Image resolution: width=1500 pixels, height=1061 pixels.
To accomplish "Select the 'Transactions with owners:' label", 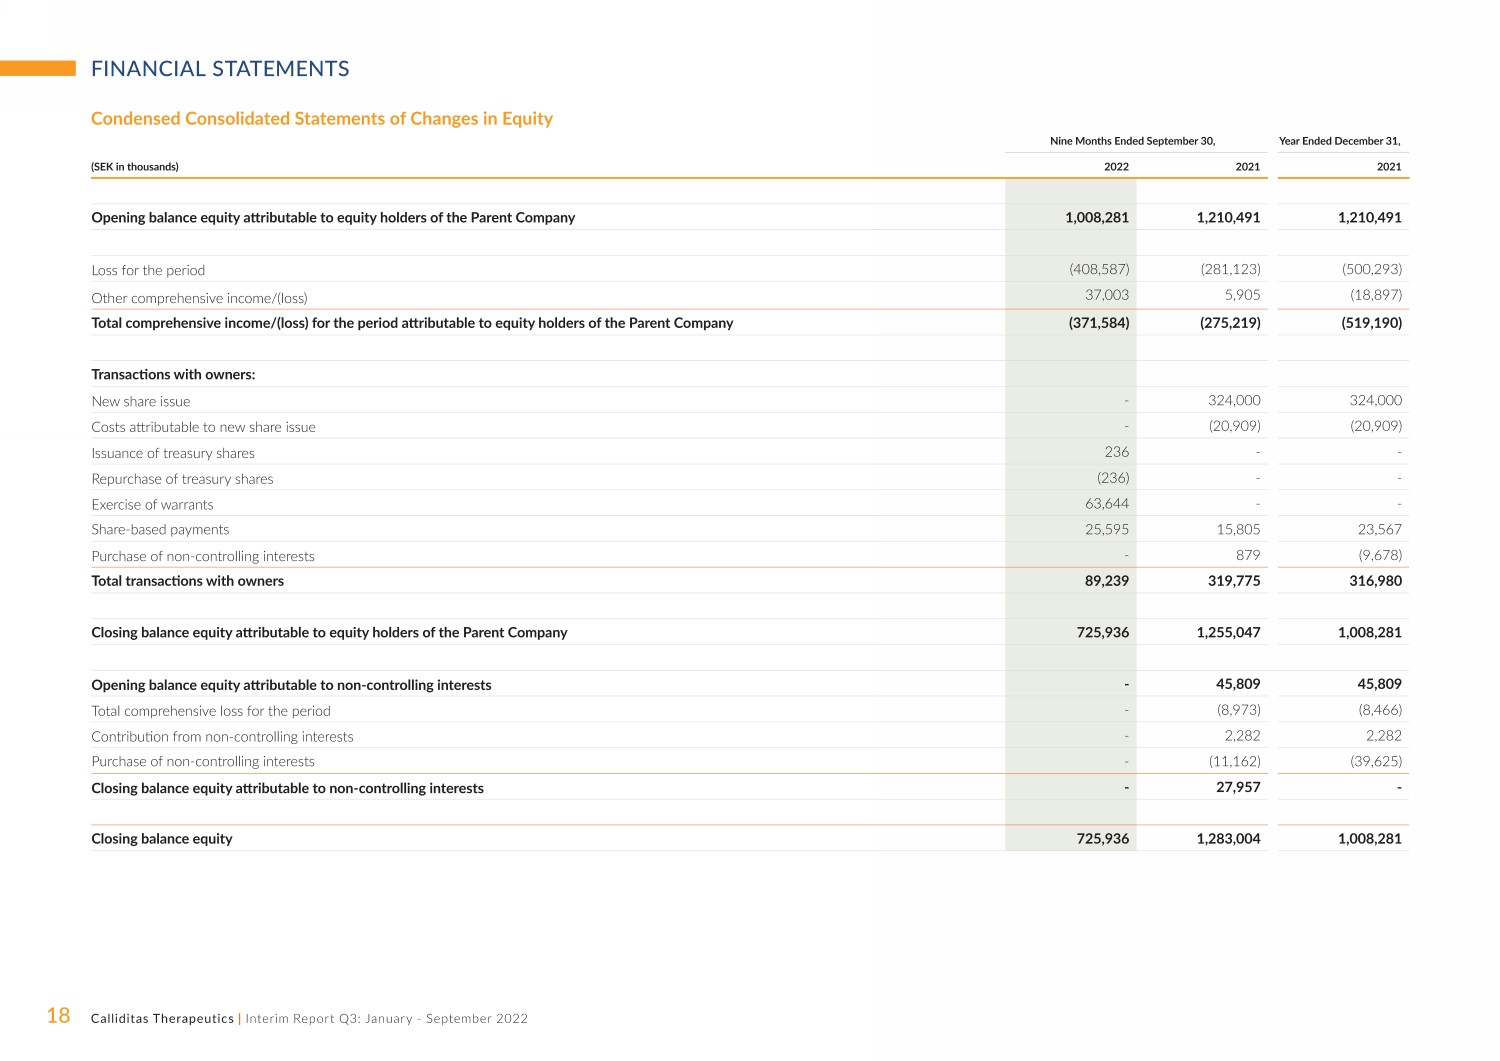I will pos(173,374).
